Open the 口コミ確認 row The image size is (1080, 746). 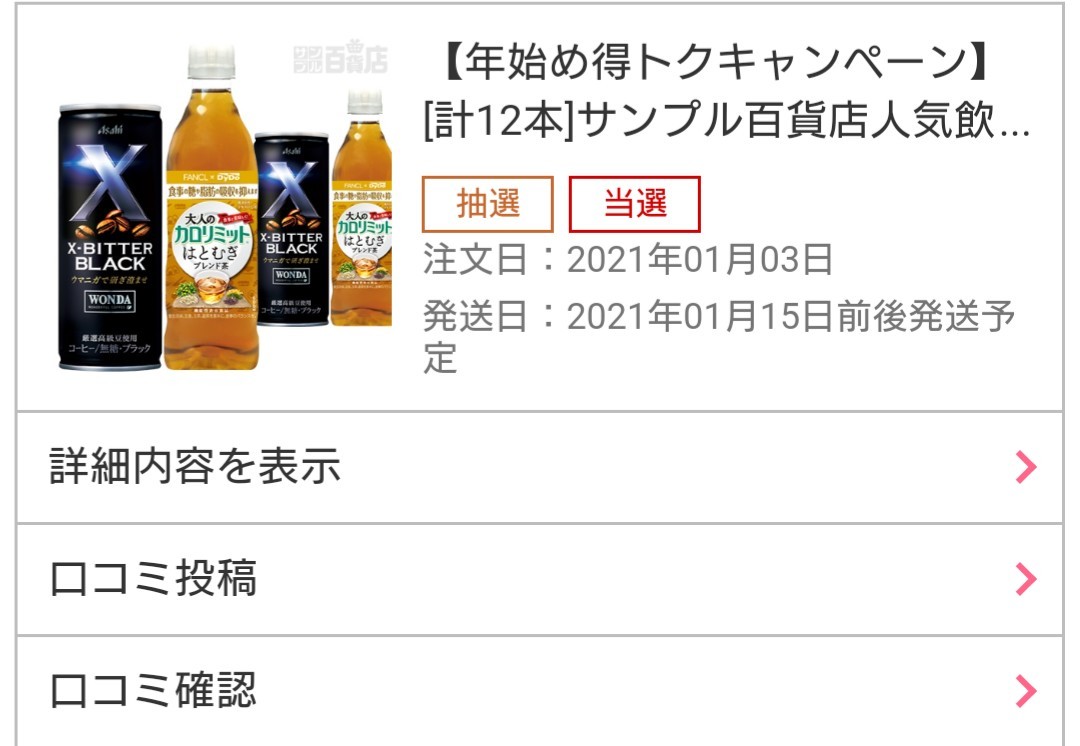(x=540, y=691)
